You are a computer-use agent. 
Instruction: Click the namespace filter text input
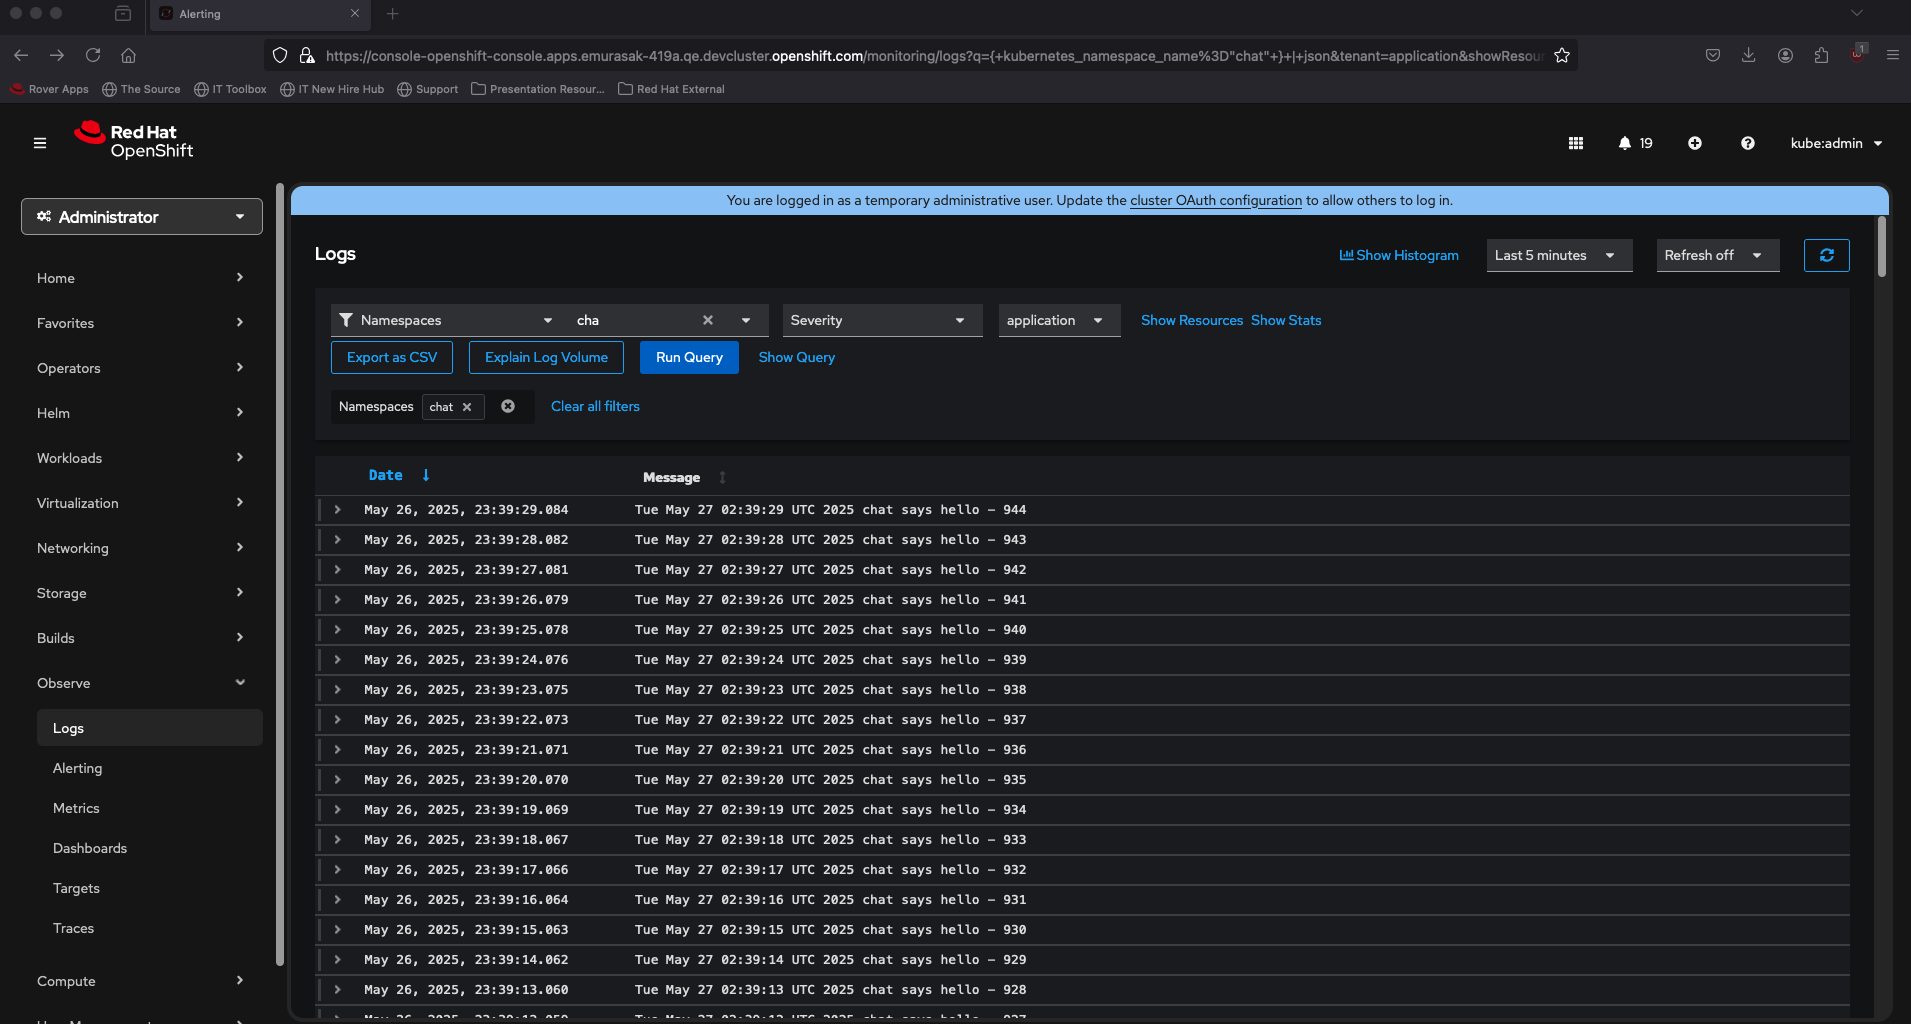tap(632, 320)
